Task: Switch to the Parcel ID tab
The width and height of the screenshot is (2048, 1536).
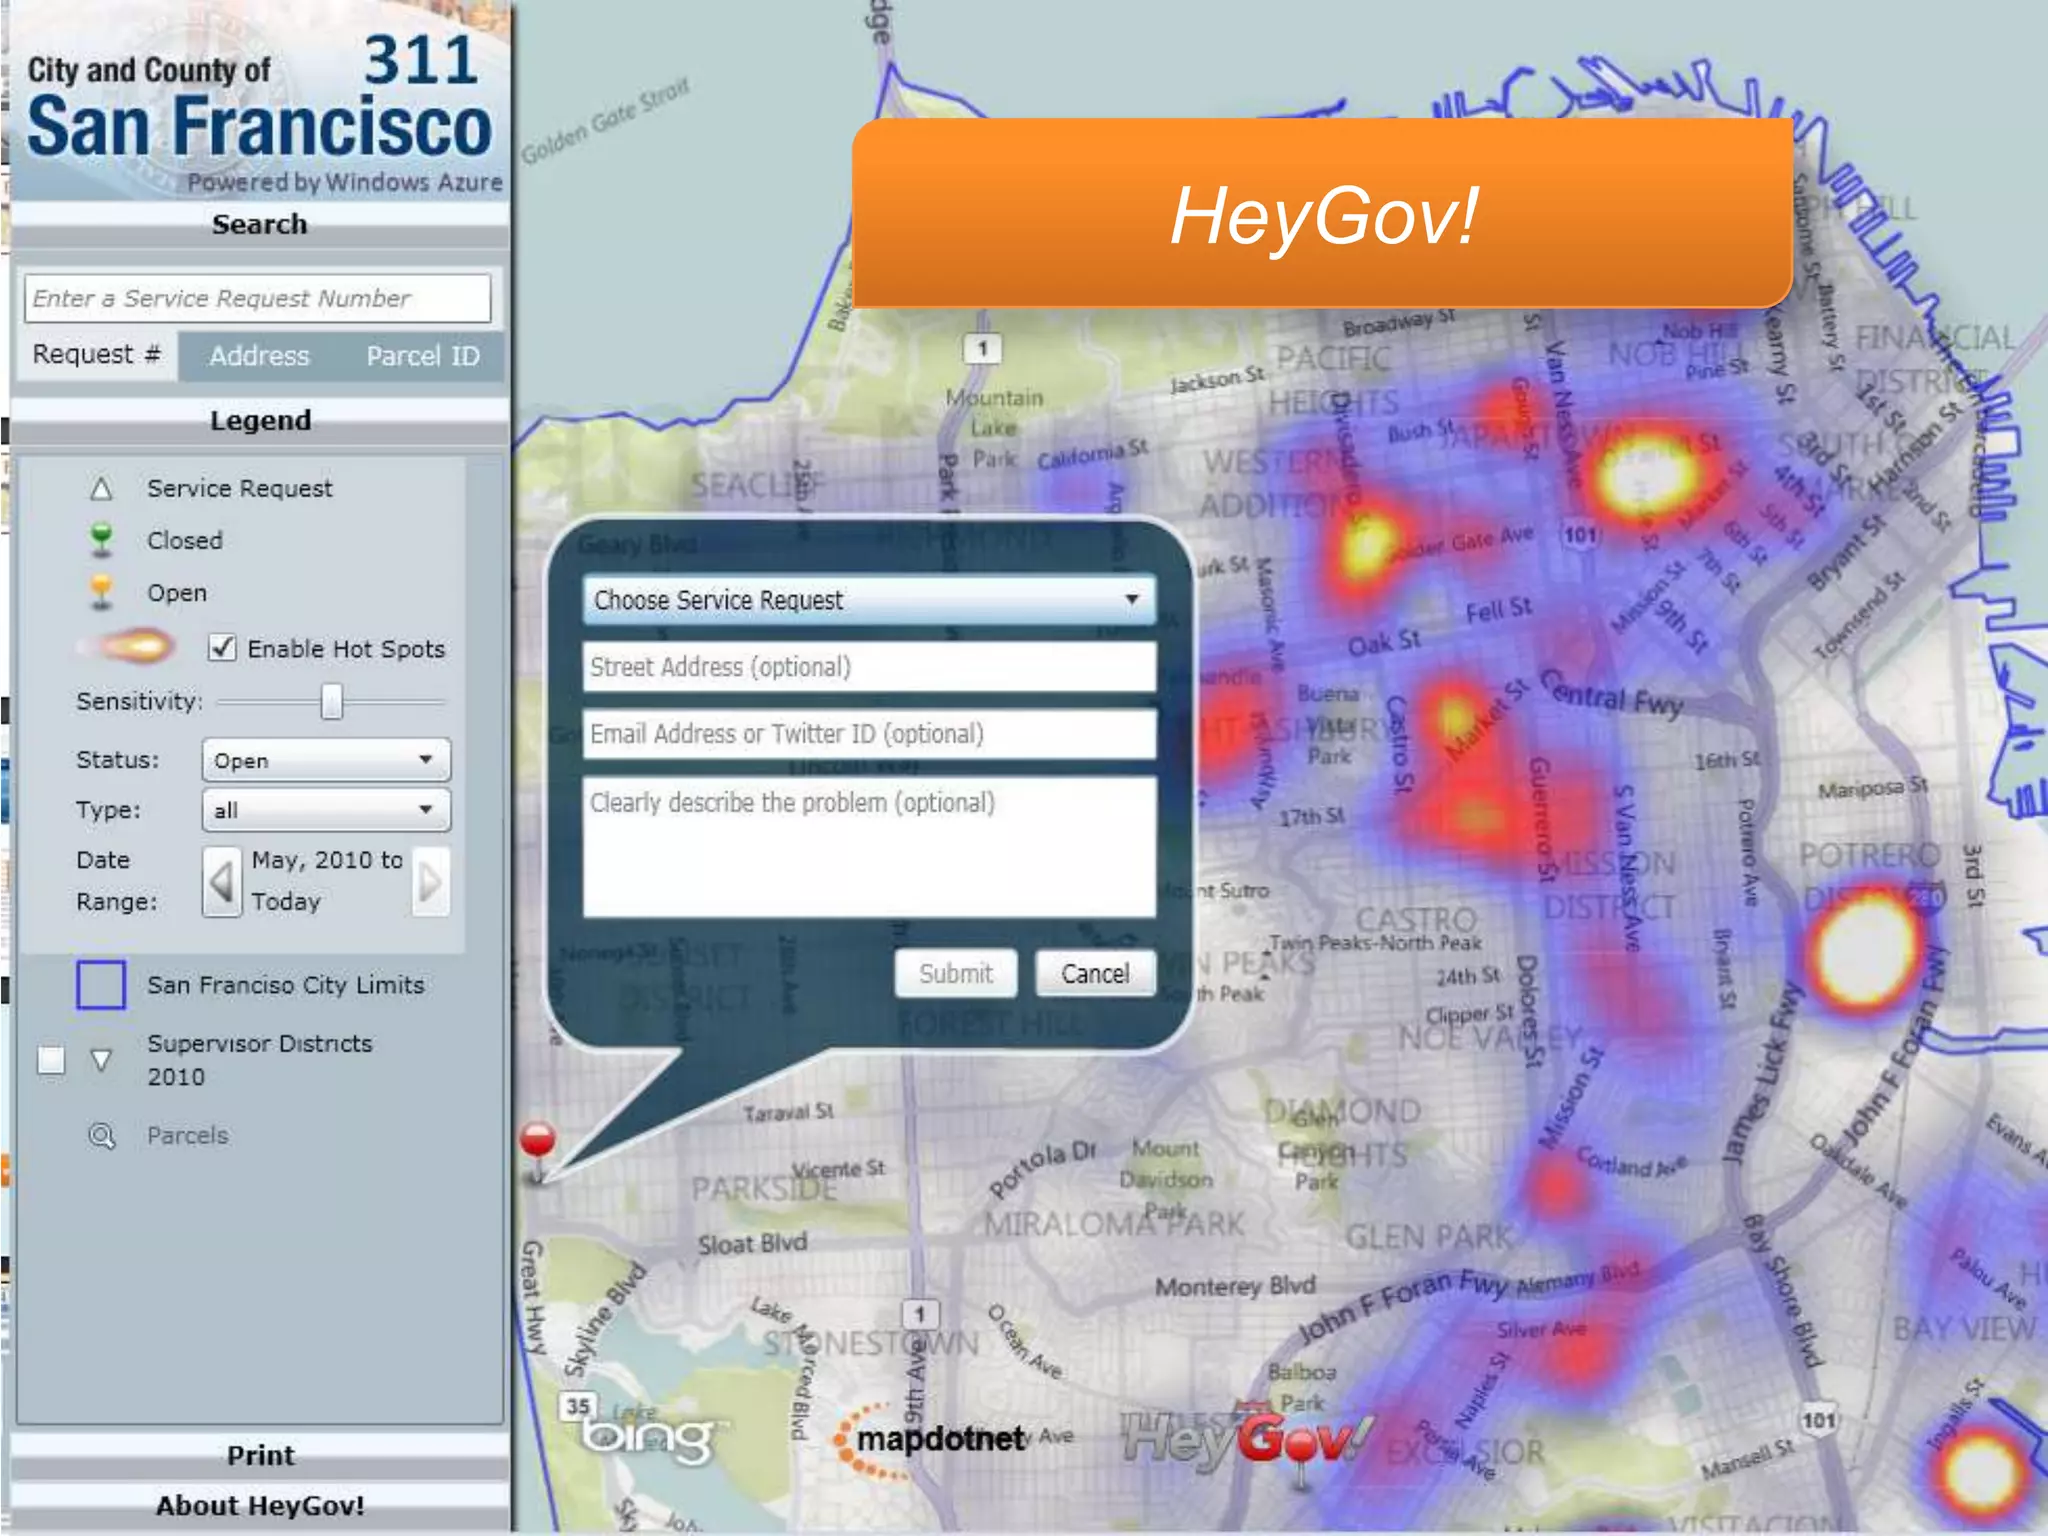Action: (422, 356)
